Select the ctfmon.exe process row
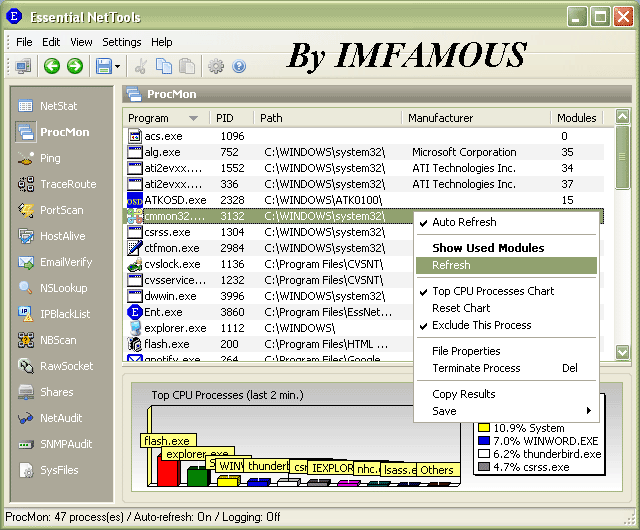The image size is (640, 530). pos(268,248)
